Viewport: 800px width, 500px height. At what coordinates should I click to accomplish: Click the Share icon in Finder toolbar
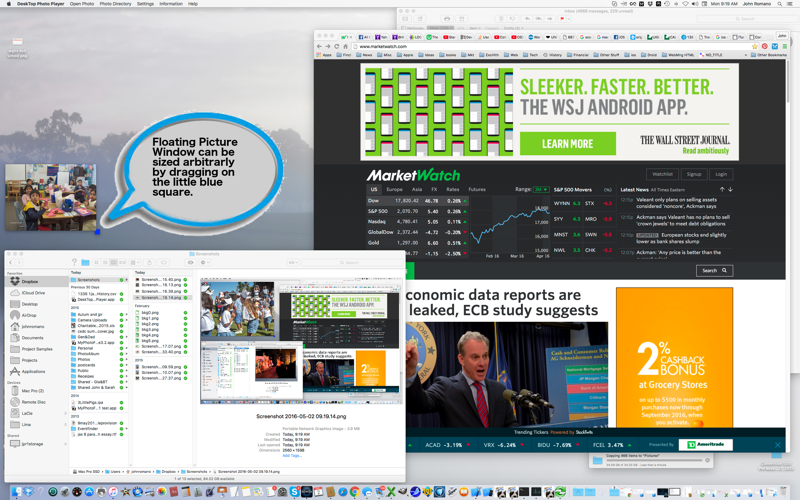(x=149, y=262)
